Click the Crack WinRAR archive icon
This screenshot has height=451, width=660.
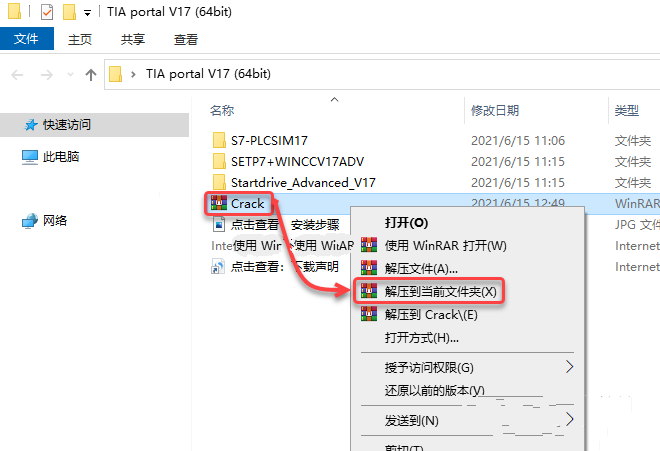point(219,203)
